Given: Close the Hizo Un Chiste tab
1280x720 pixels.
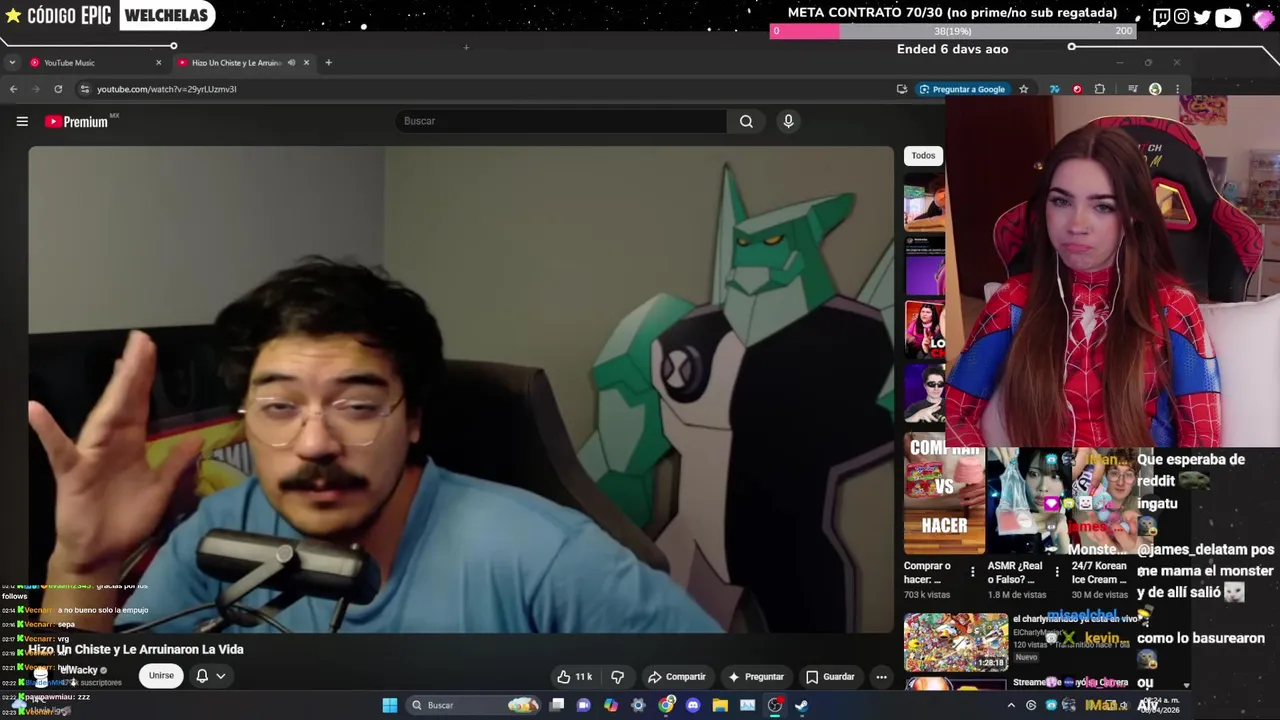Looking at the screenshot, I should tap(306, 63).
